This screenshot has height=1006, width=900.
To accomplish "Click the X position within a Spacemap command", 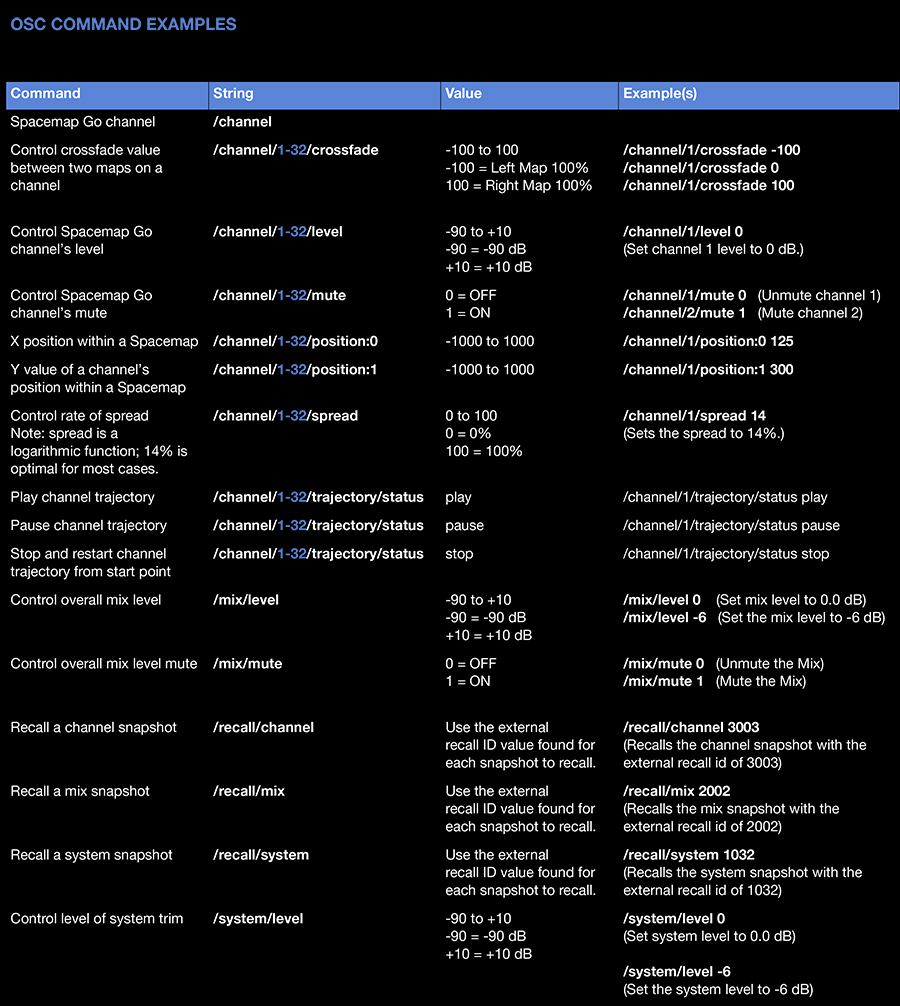I will click(x=104, y=341).
